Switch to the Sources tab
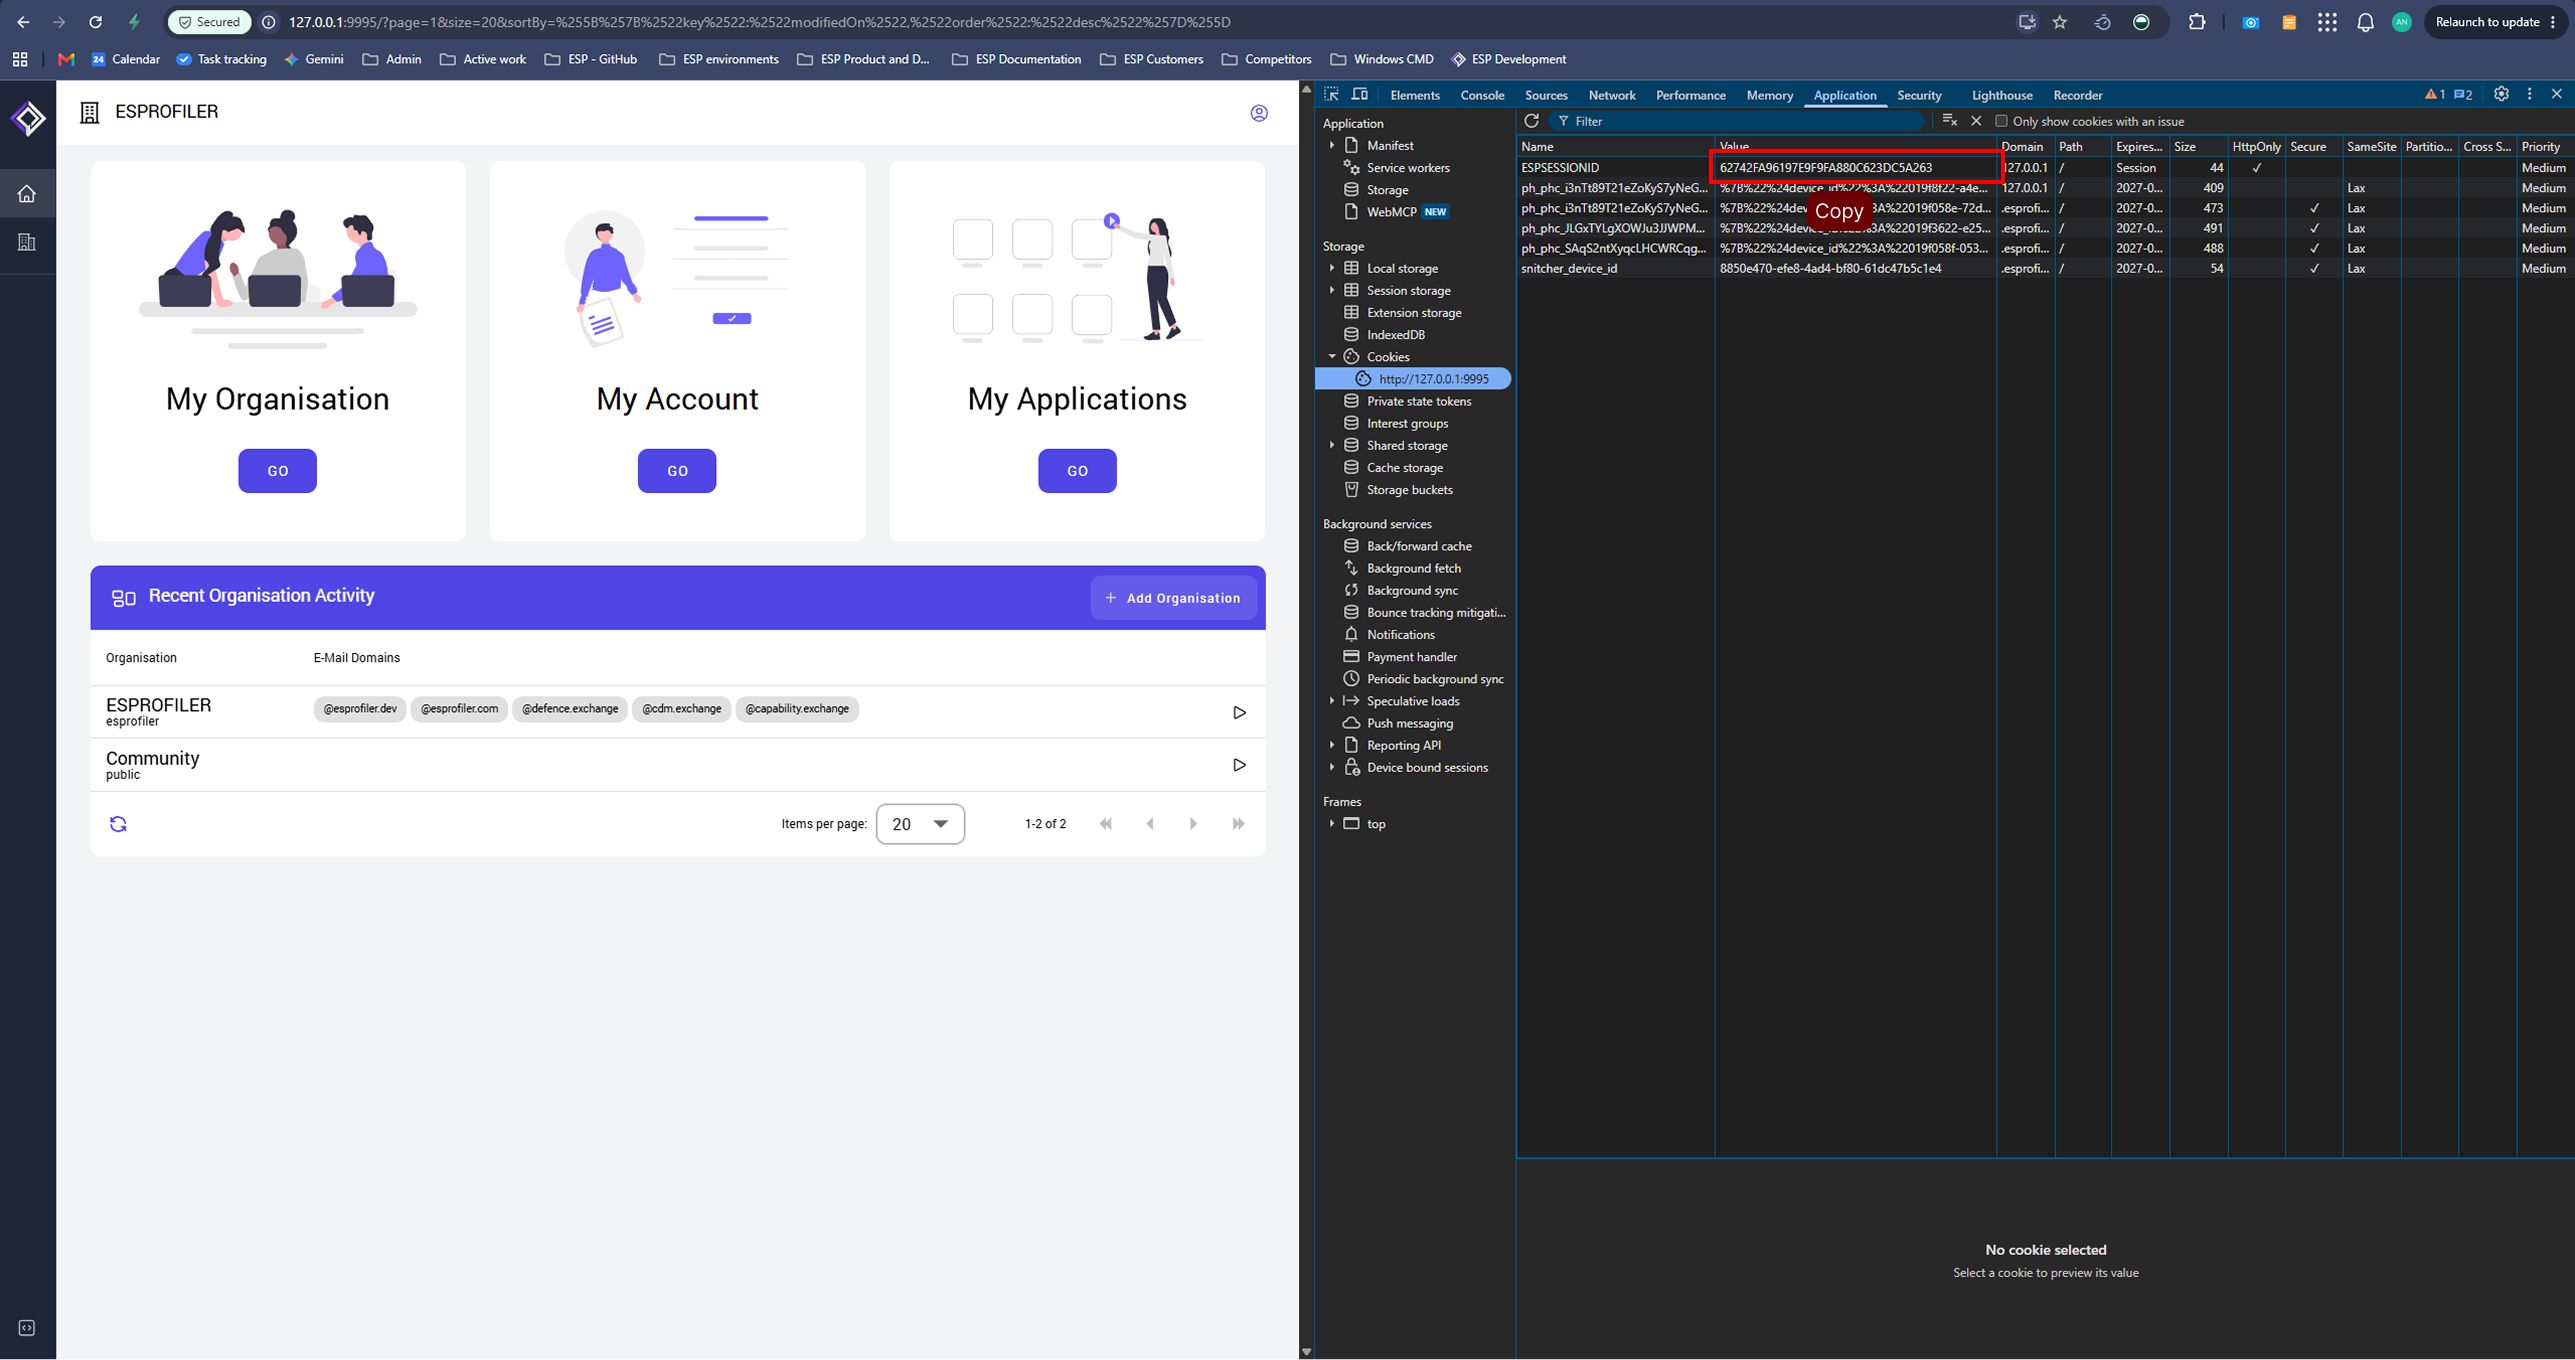 1546,95
